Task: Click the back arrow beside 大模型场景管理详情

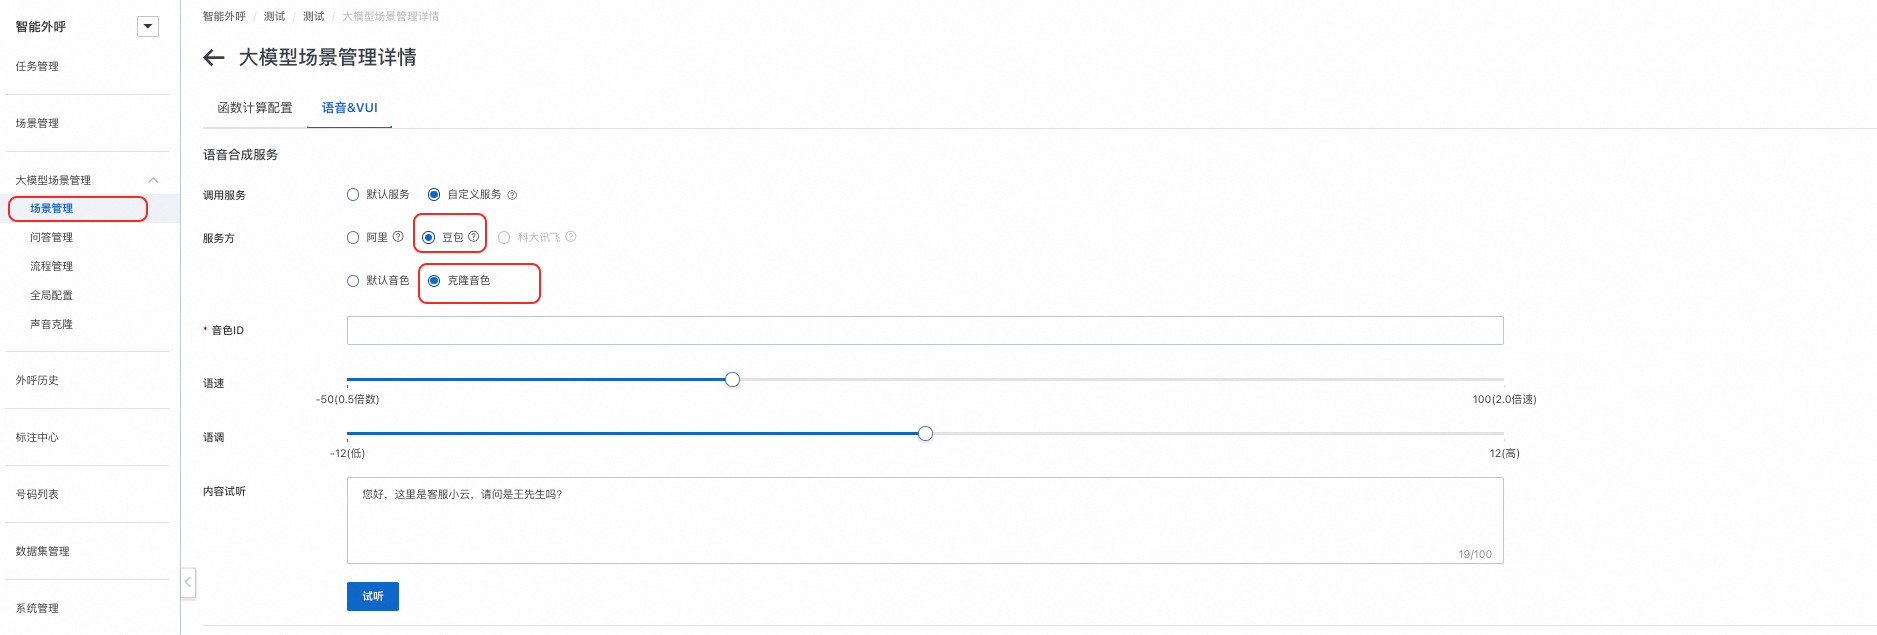Action: [213, 58]
